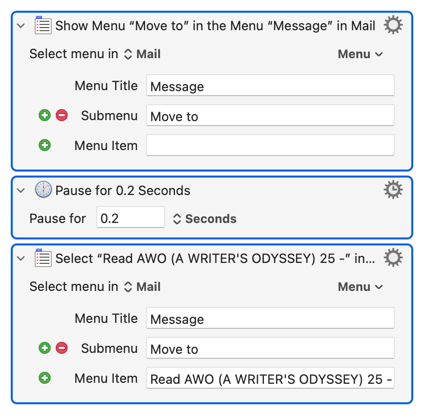The height and width of the screenshot is (418, 424).
Task: Click menu list icon of Select action
Action: (43, 258)
